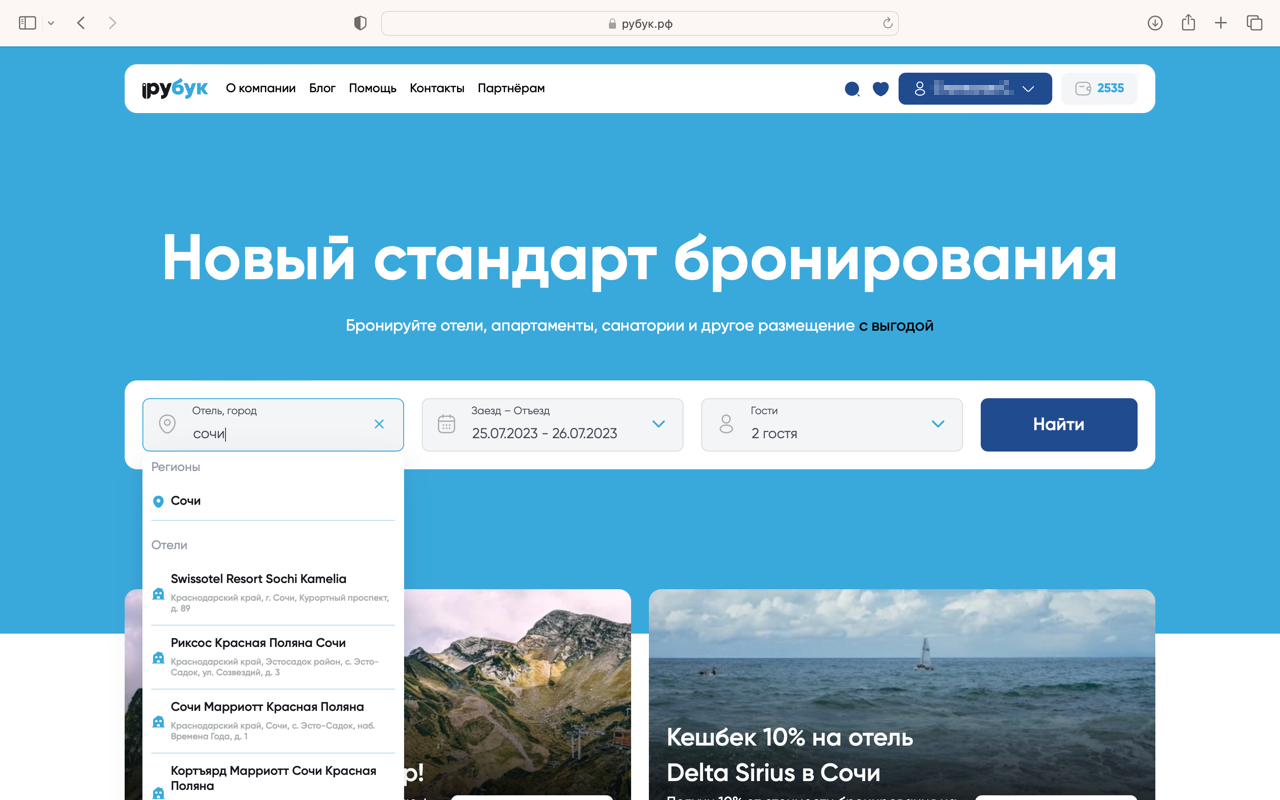The height and width of the screenshot is (800, 1280).
Task: Open favorites via the heart icon
Action: click(880, 89)
